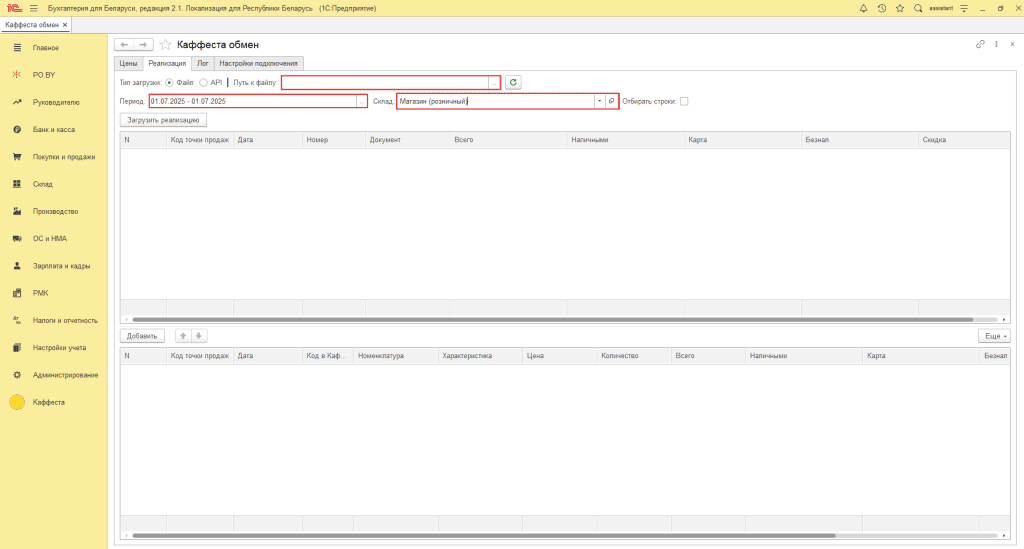Click lower table Характеристика column header
The height and width of the screenshot is (549, 1024).
480,356
